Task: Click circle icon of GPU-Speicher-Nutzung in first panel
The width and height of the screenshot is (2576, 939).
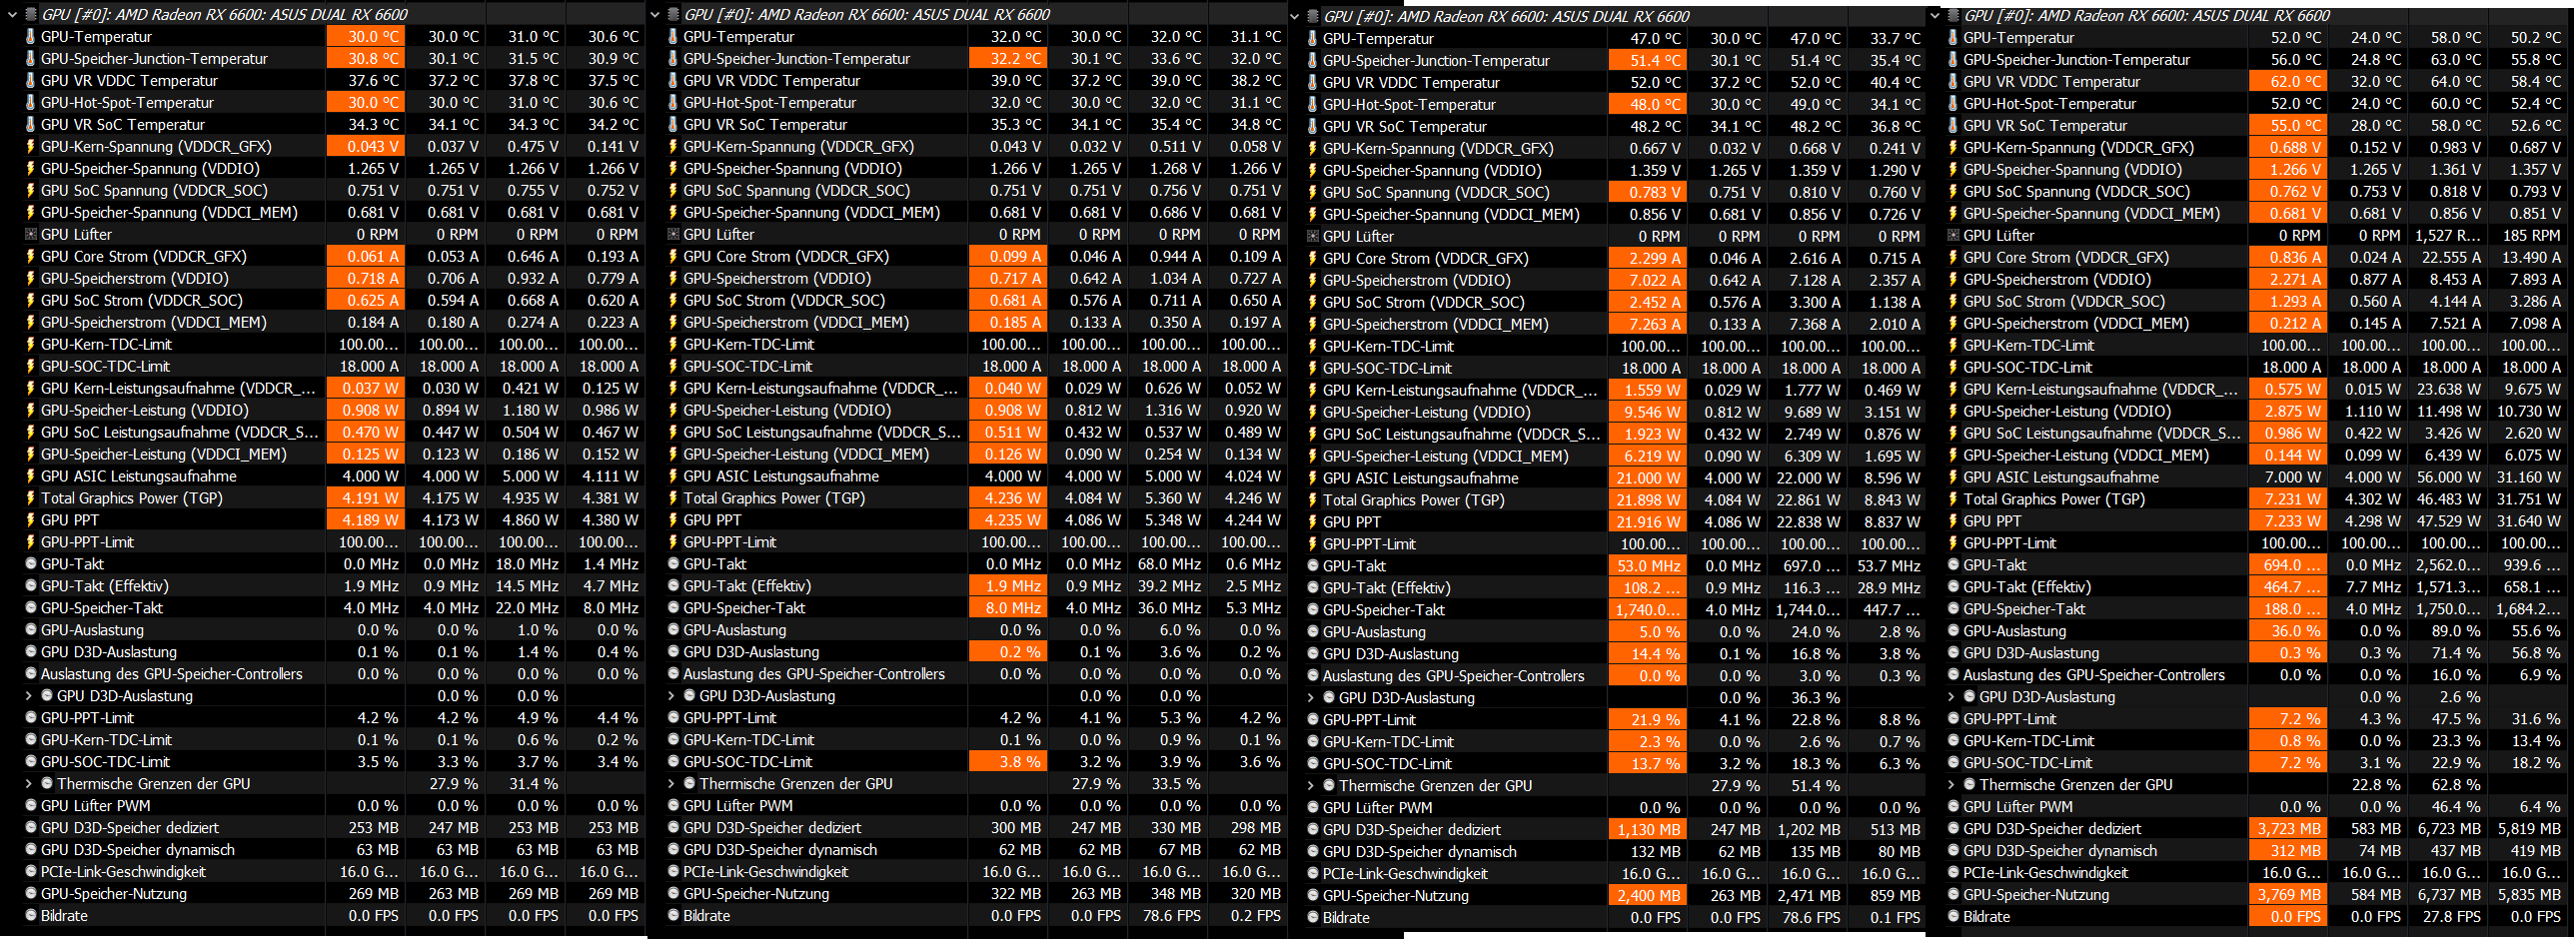Action: coord(31,894)
